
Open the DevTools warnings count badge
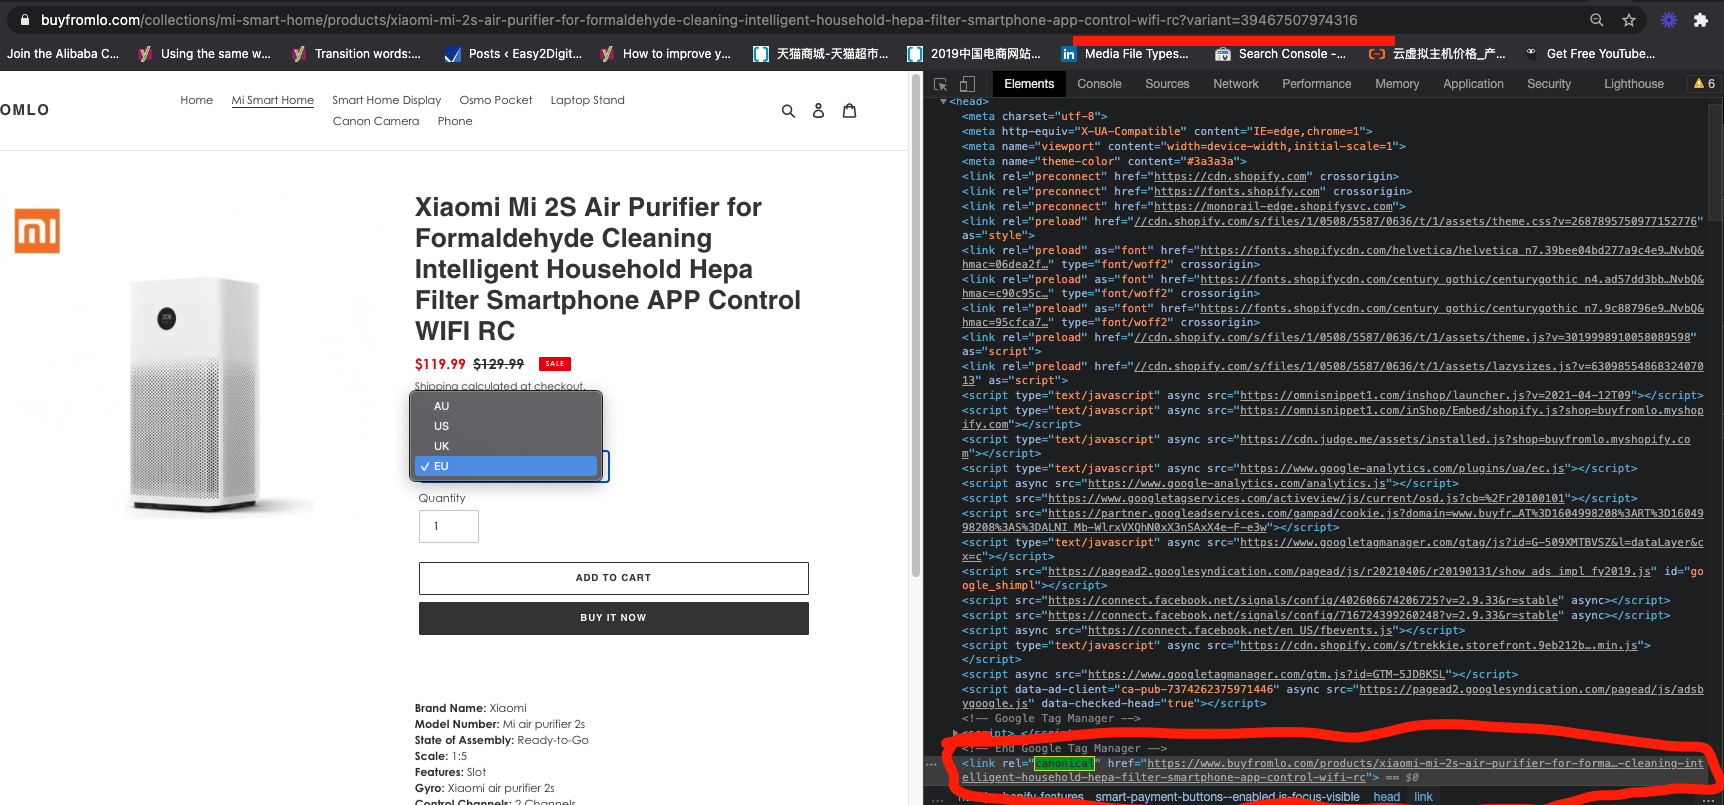coord(1704,84)
